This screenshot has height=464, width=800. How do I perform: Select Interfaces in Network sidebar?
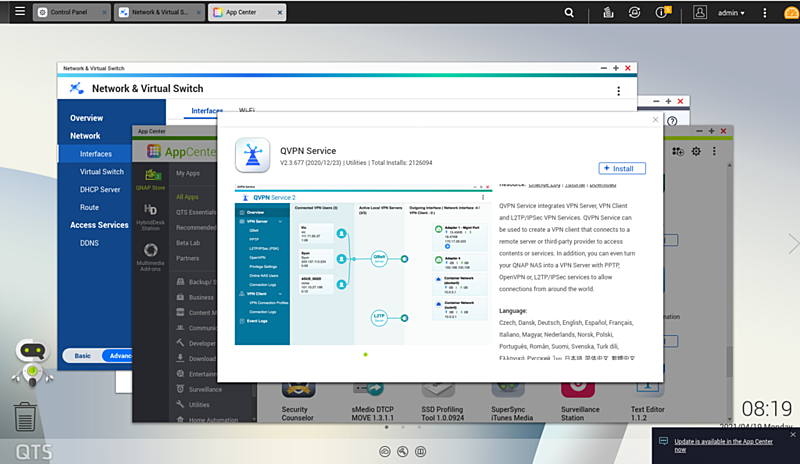(x=95, y=154)
